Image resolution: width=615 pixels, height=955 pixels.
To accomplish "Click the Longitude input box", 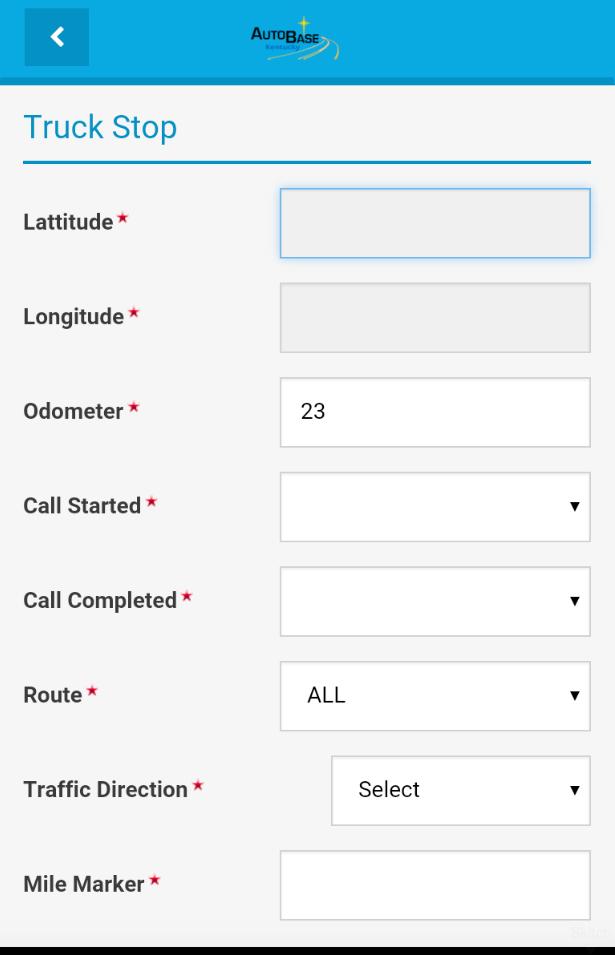I will coord(435,318).
